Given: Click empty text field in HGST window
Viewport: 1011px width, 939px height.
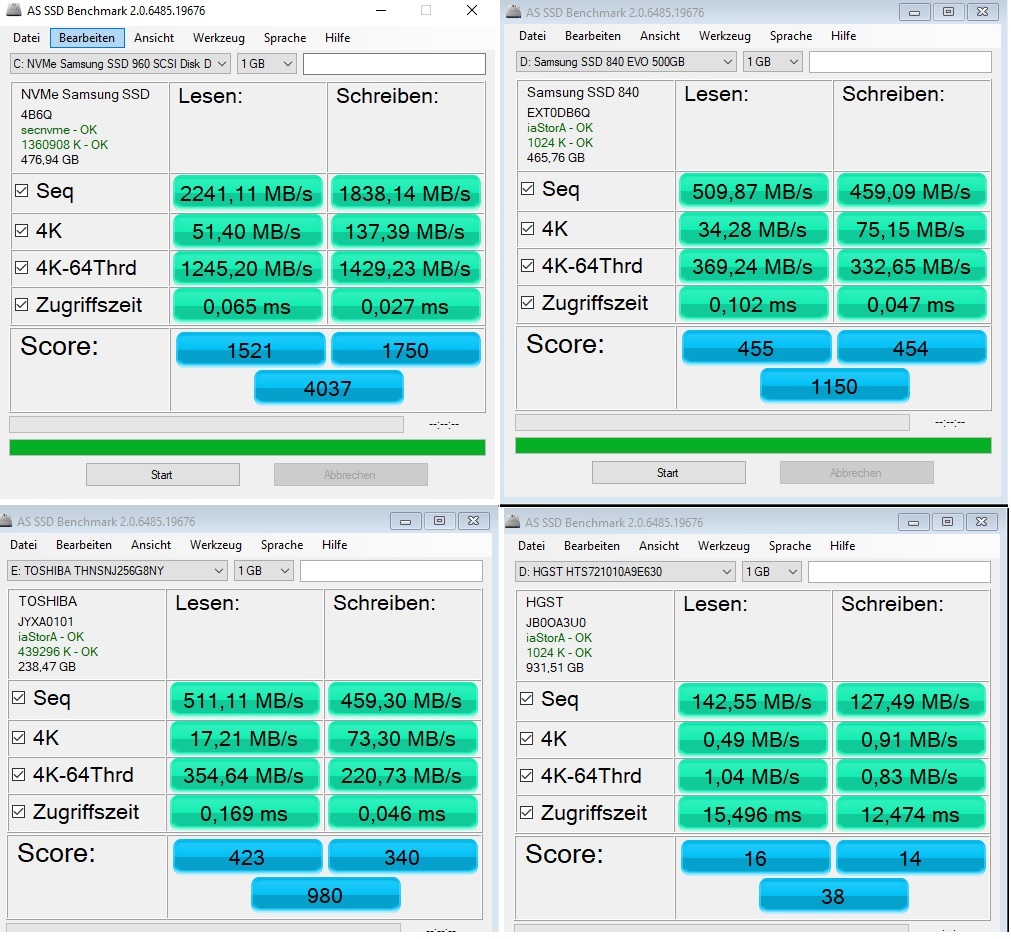Looking at the screenshot, I should (899, 571).
